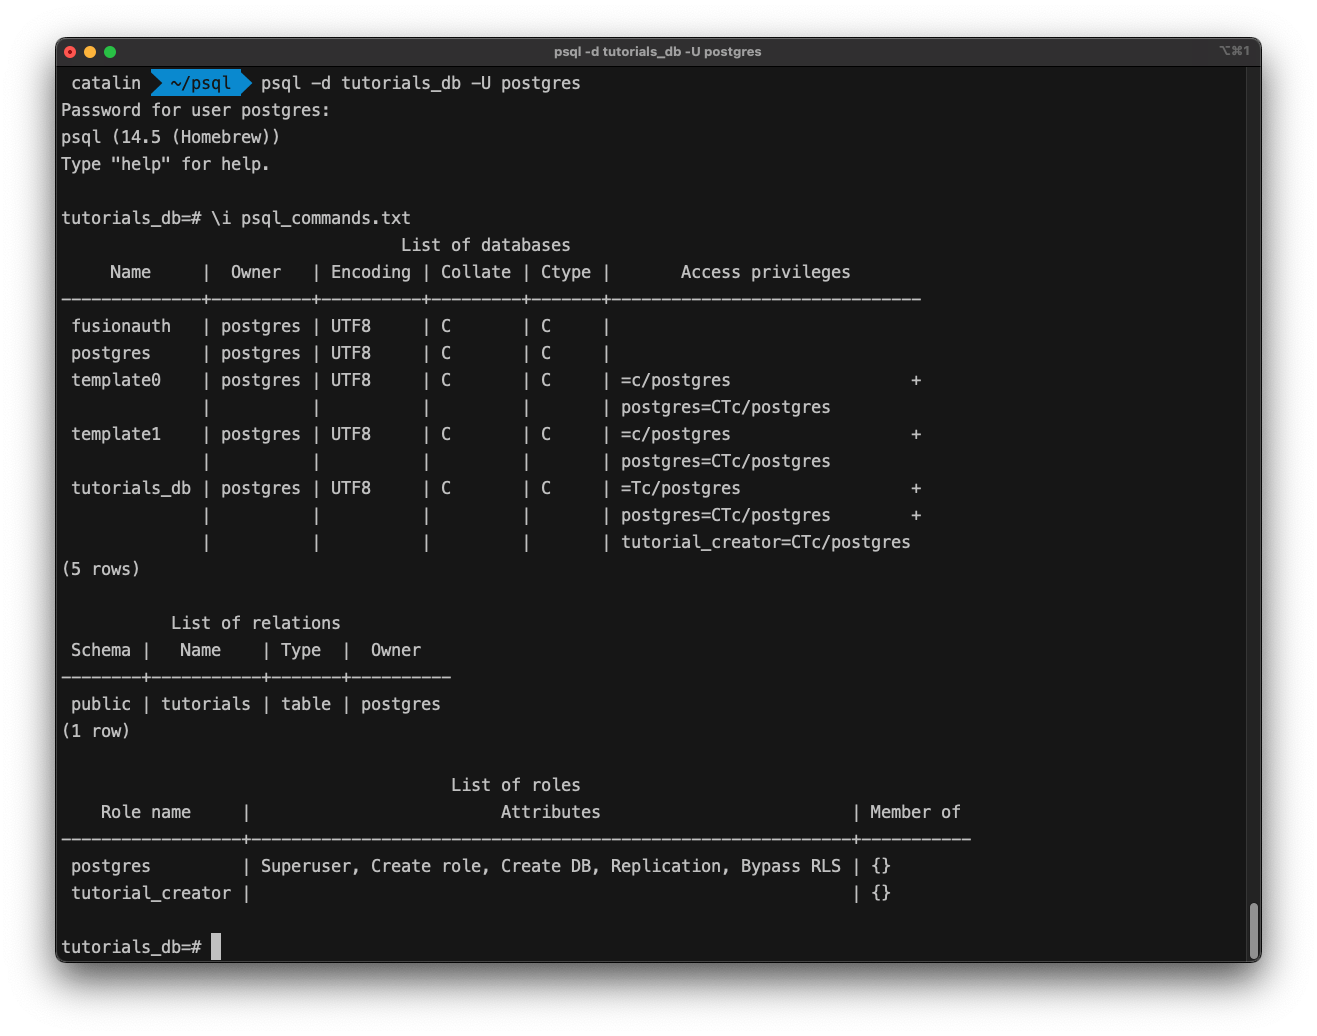The image size is (1317, 1036).
Task: Click the scrollbar thumb on the right edge
Action: point(1253,931)
